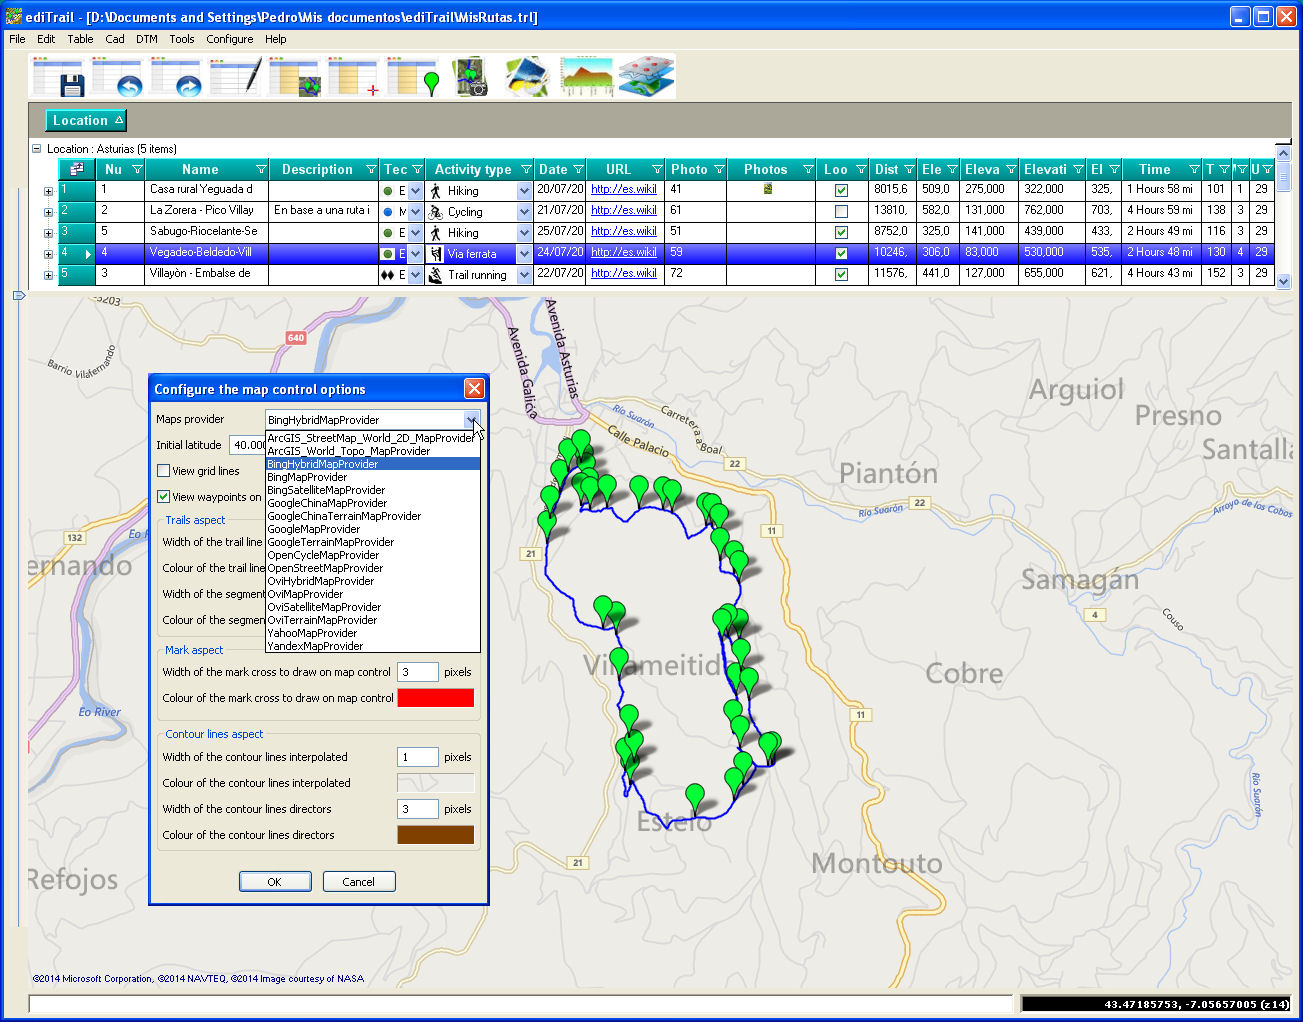Open the DTM menu
The width and height of the screenshot is (1303, 1022).
click(147, 39)
